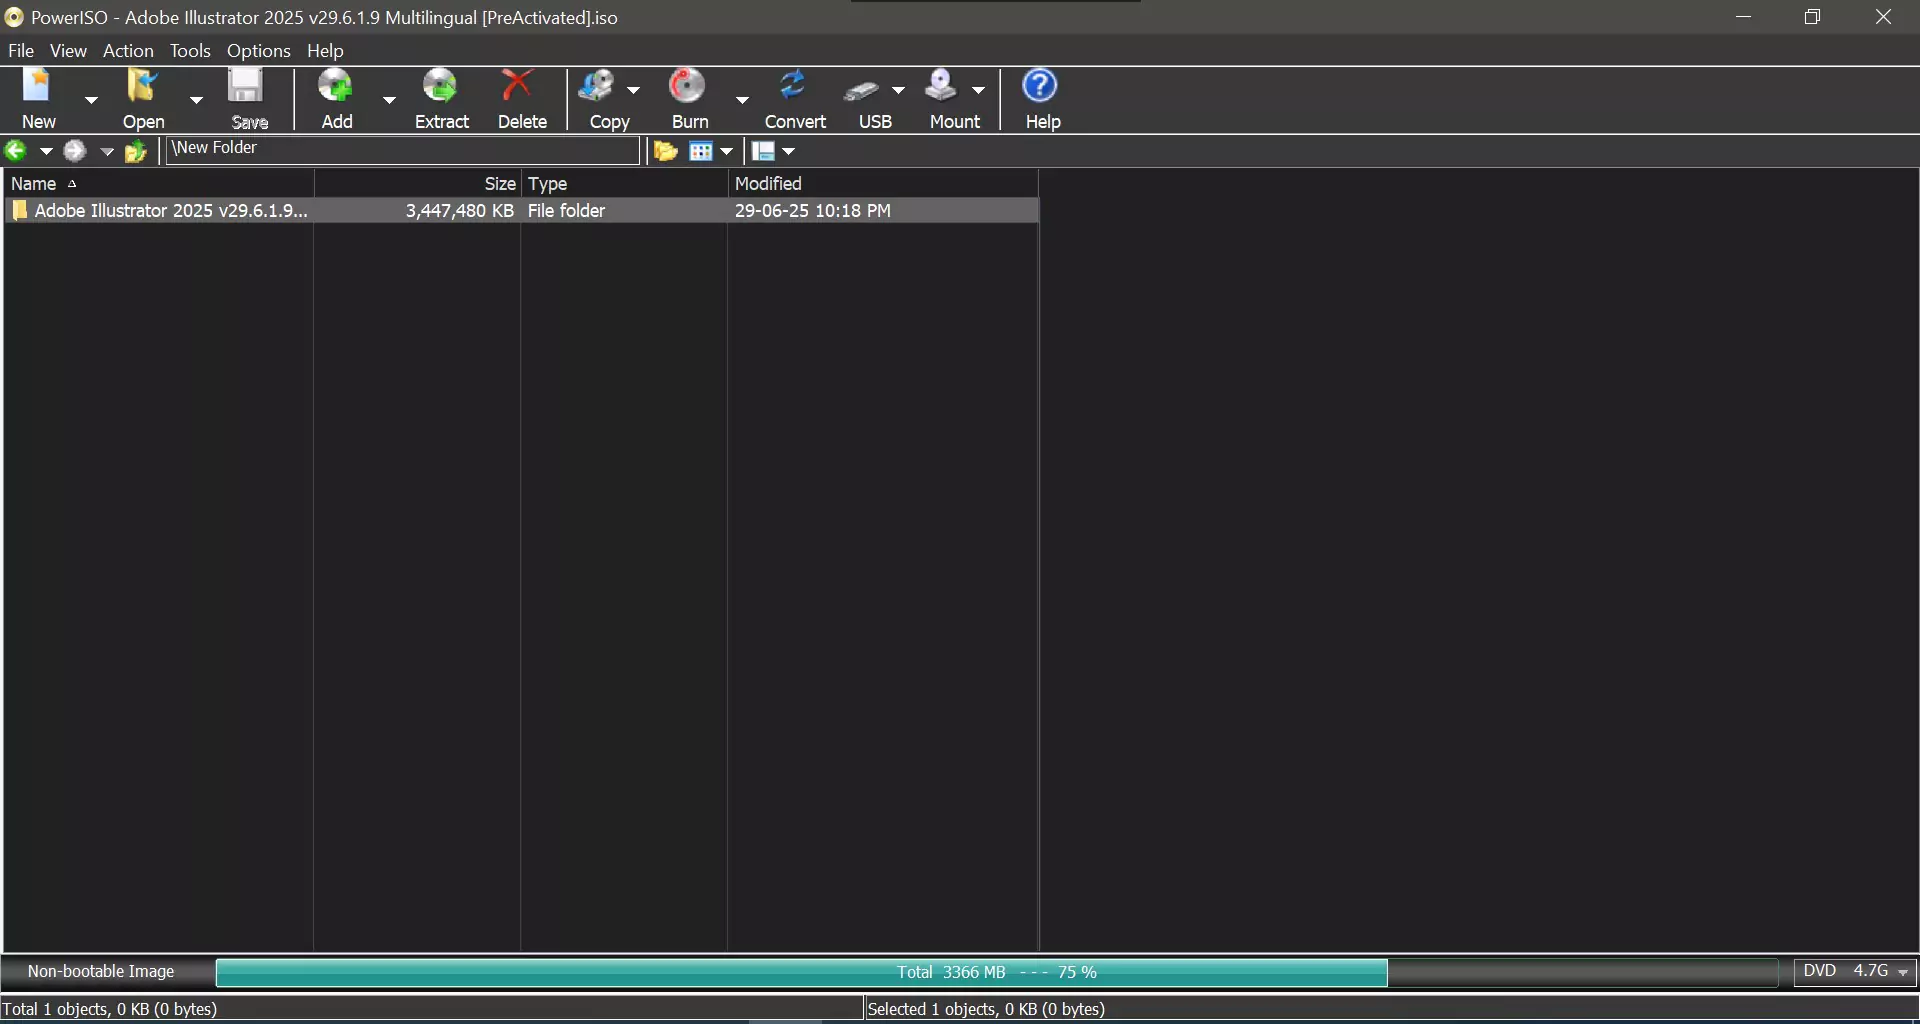Click the PowerISO title bar app icon
Image resolution: width=1920 pixels, height=1024 pixels.
tap(14, 17)
